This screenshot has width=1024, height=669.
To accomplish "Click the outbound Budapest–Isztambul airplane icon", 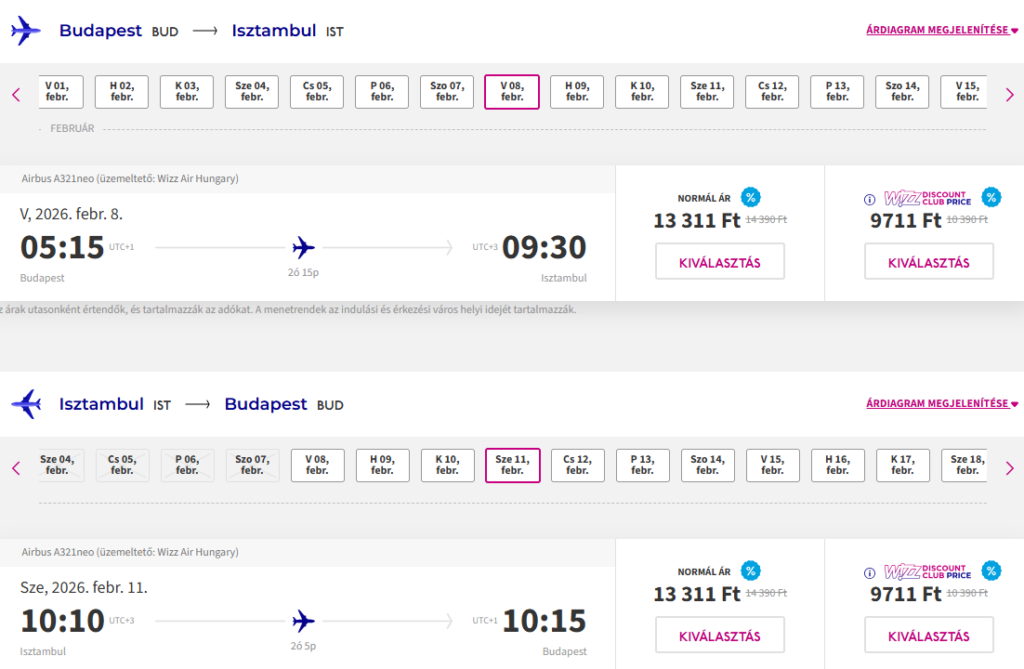I will tap(26, 31).
